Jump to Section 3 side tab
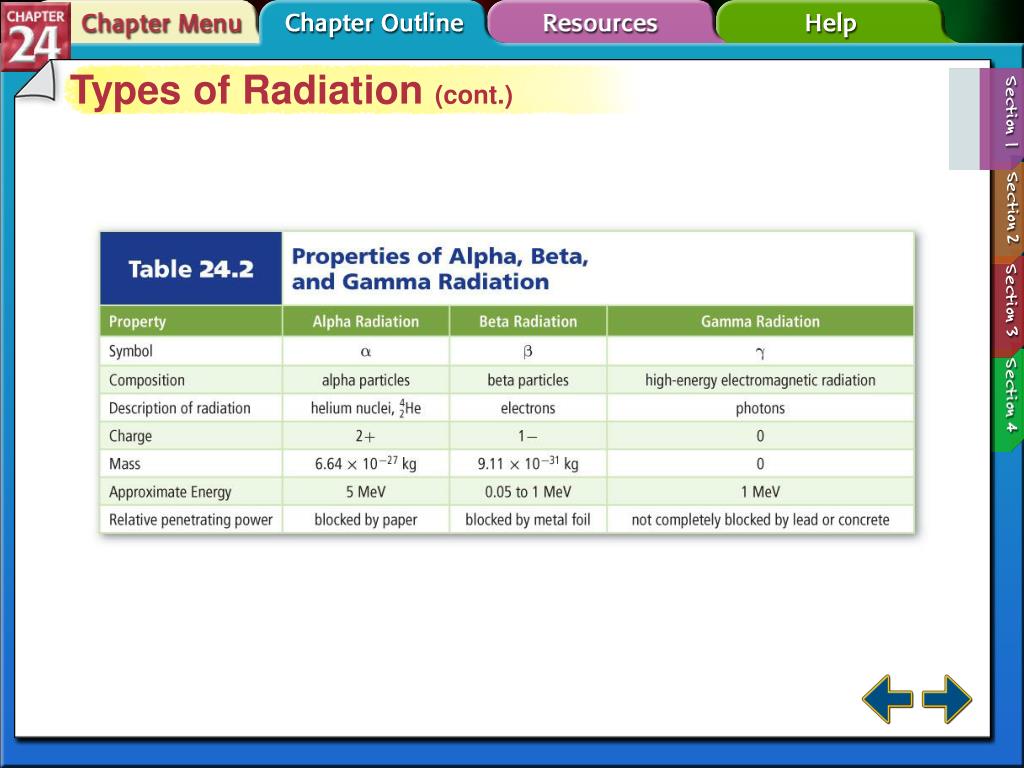 [x=1010, y=301]
